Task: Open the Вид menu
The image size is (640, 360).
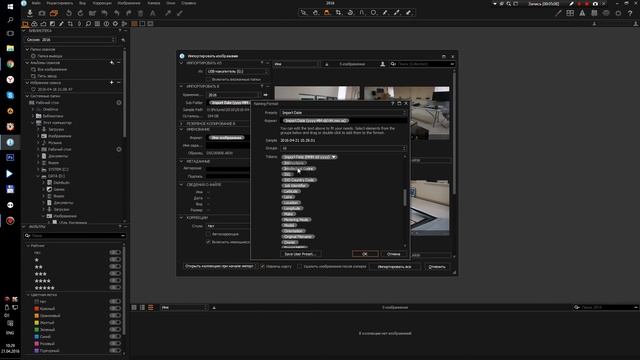Action: point(82,3)
